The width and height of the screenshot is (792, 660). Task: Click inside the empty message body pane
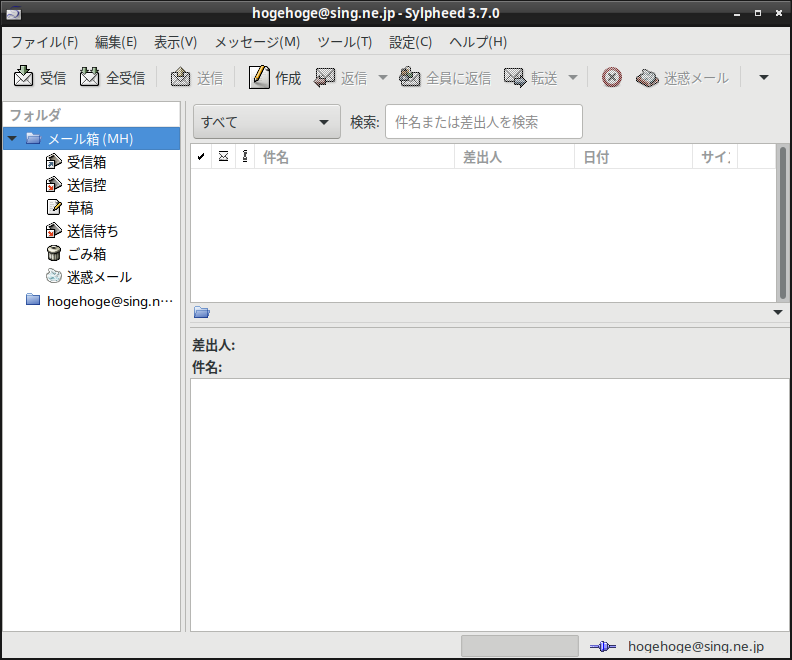(489, 504)
